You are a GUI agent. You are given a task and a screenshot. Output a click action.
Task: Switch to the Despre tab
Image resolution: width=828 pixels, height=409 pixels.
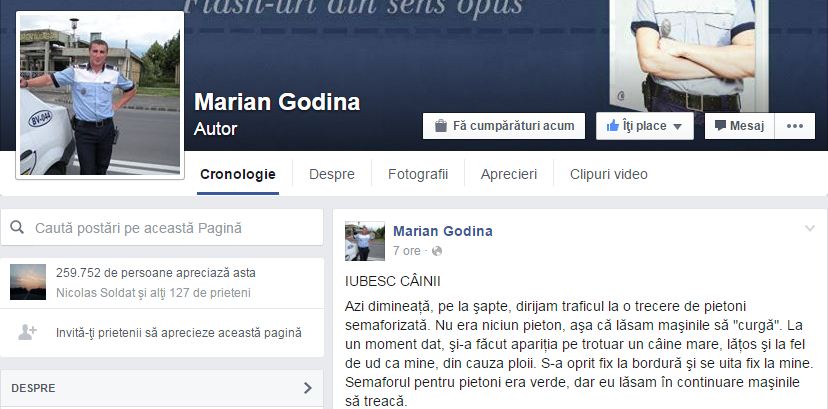332,174
